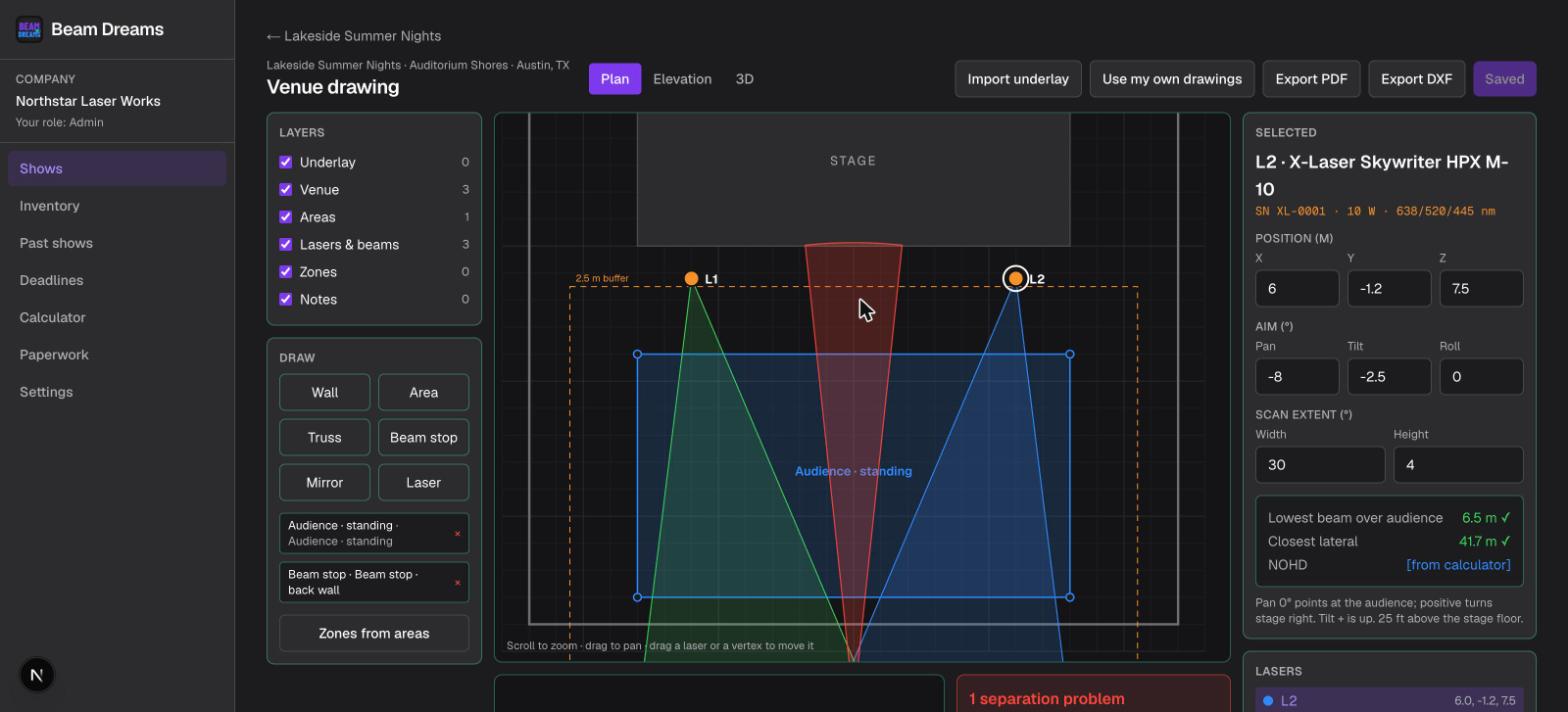Select the L2 row in Lasers list
The height and width of the screenshot is (712, 1568).
tap(1389, 700)
